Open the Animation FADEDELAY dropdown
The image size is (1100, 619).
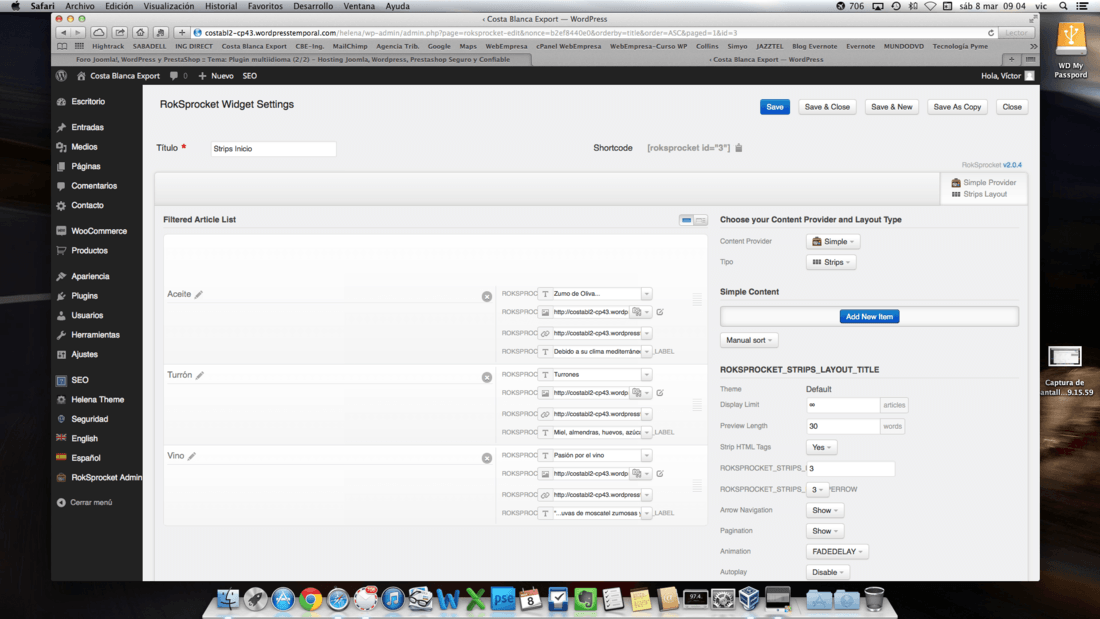[837, 552]
